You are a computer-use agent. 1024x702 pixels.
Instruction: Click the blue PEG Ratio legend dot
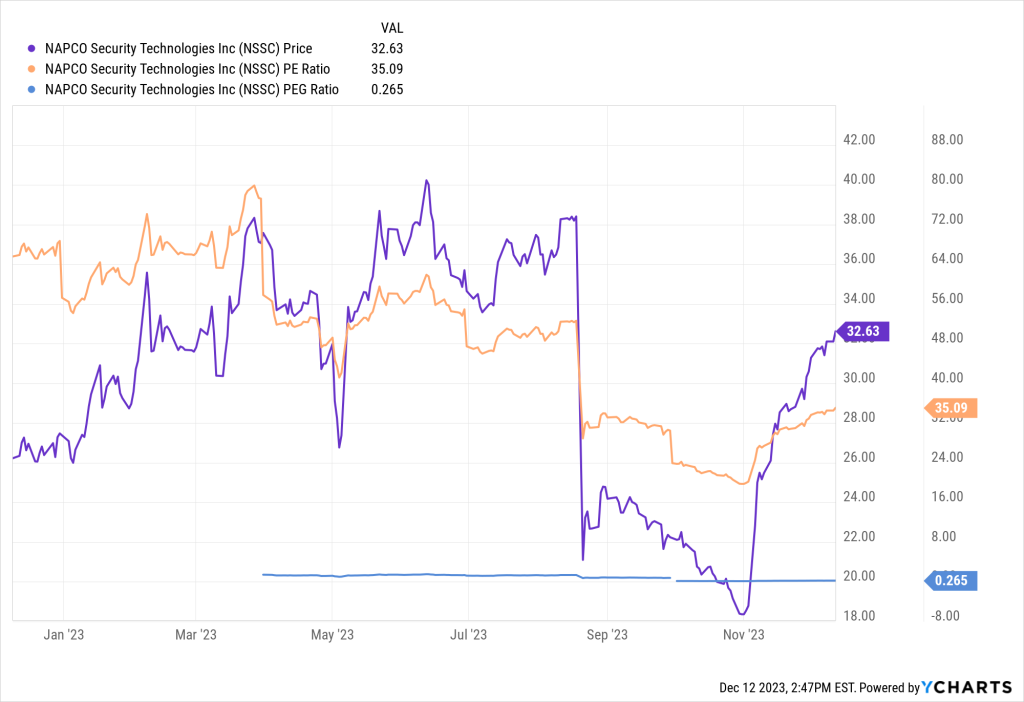pos(33,90)
